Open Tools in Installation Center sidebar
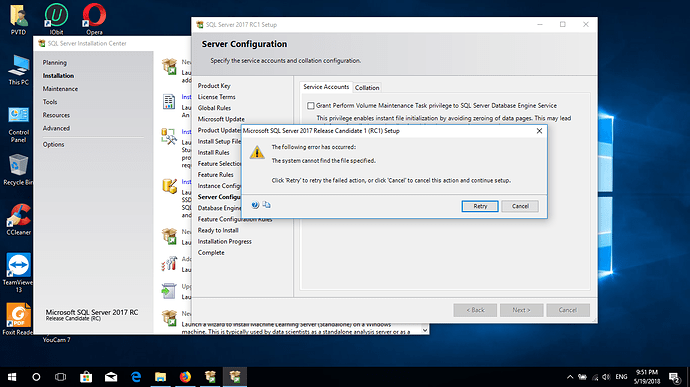The width and height of the screenshot is (690, 387). (x=50, y=102)
